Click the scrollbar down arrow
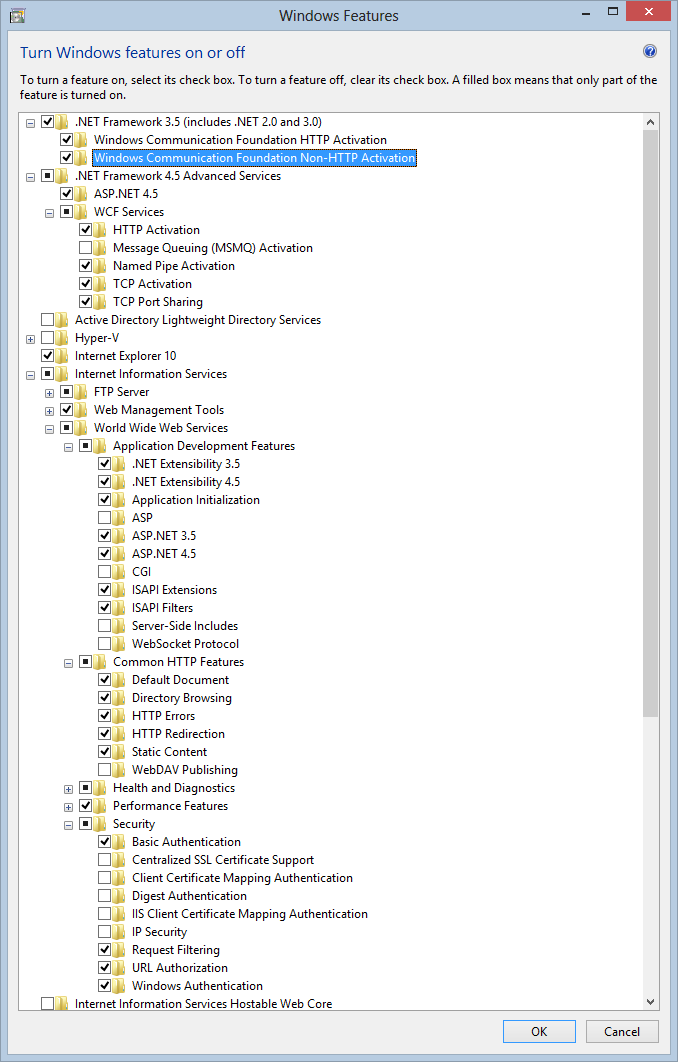 [x=650, y=1001]
